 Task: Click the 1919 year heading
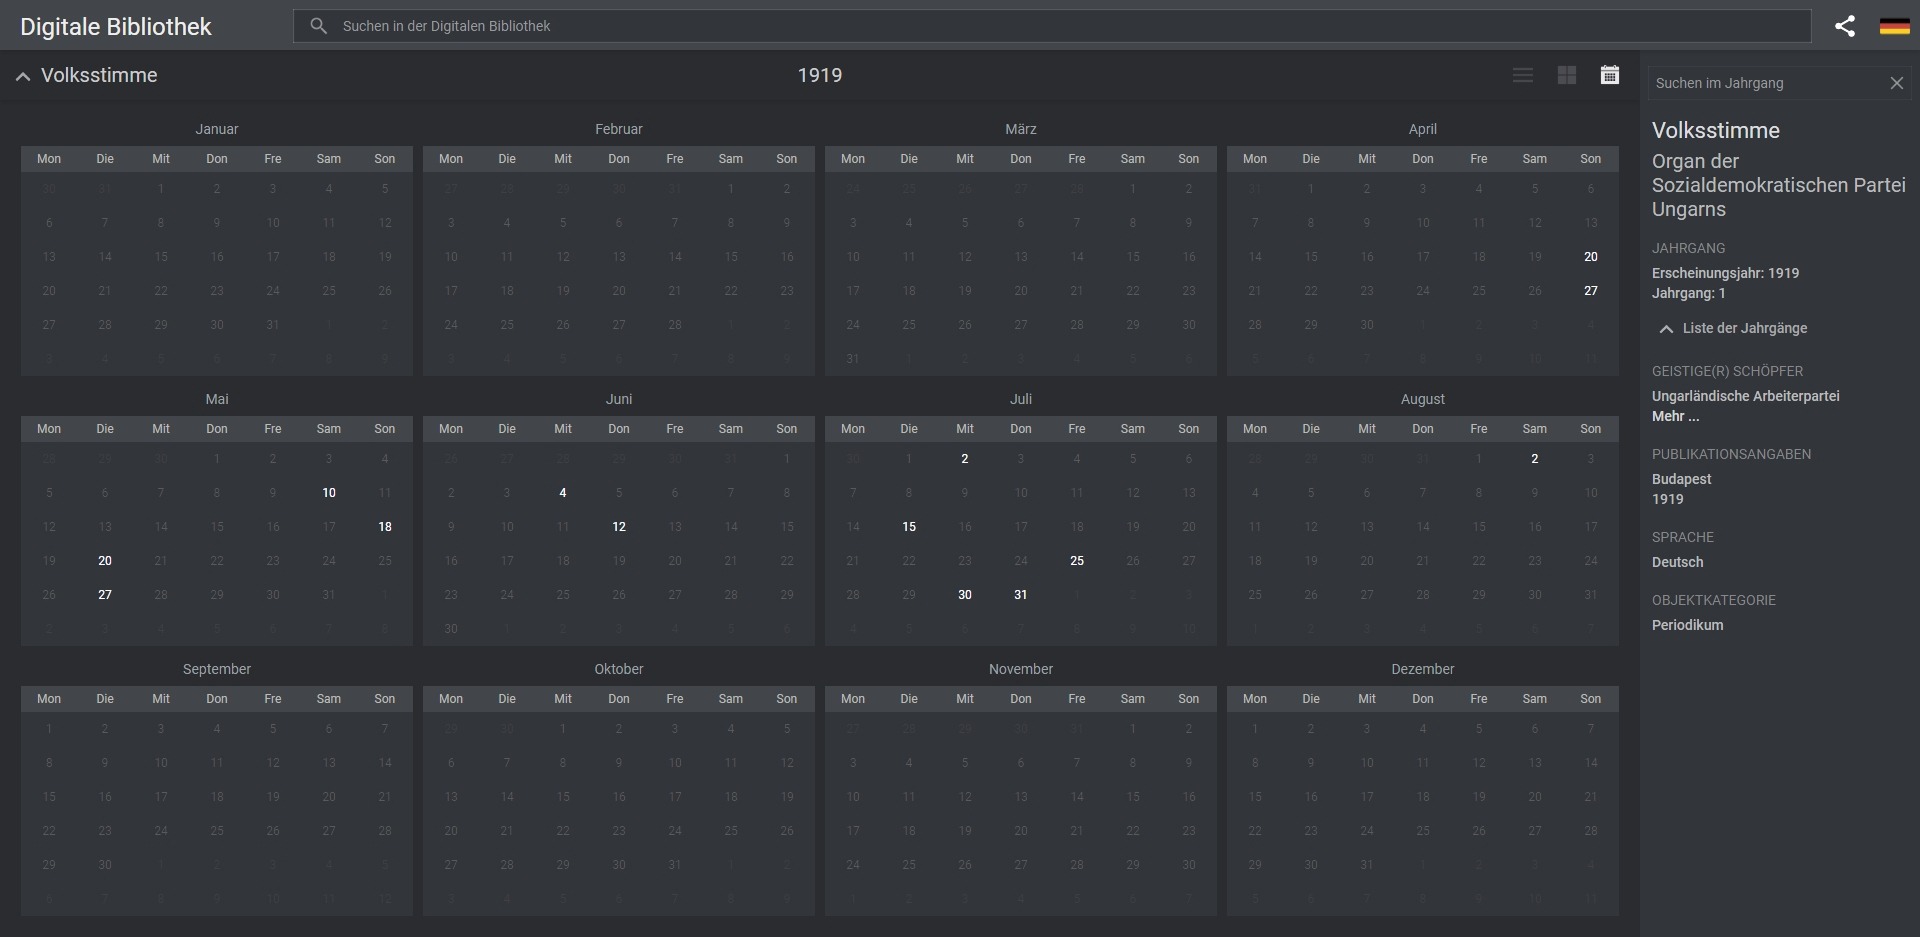click(x=820, y=76)
